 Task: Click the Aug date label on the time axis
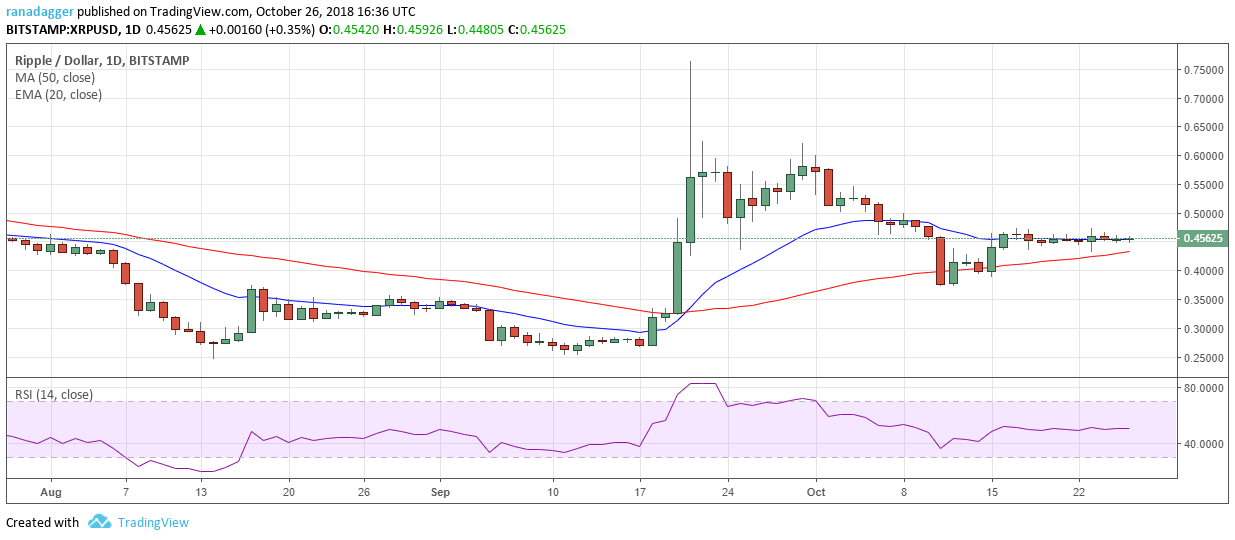(x=52, y=493)
